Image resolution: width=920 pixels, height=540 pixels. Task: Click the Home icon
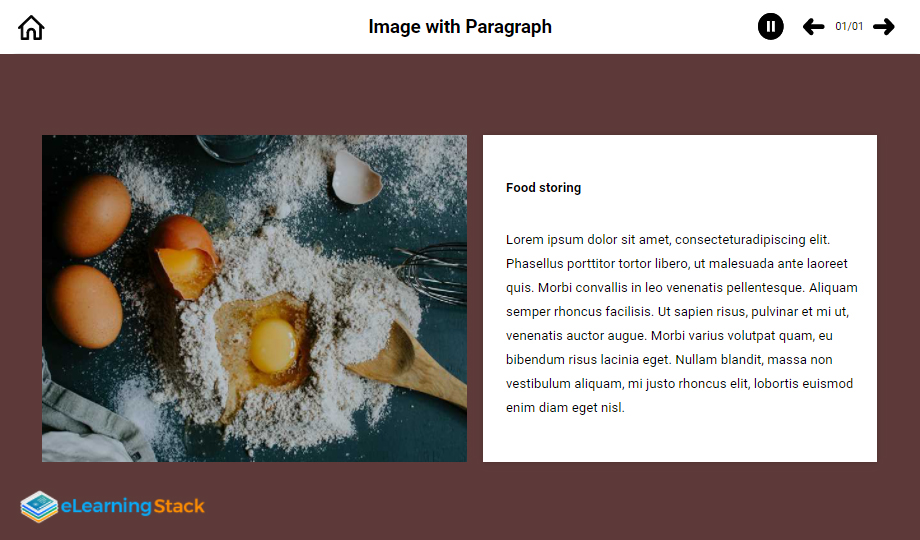coord(31,28)
